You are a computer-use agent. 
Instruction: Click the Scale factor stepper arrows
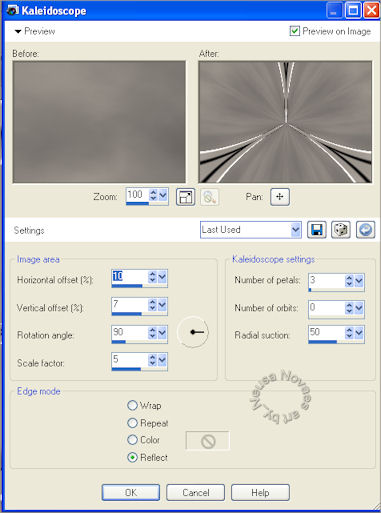coord(152,360)
